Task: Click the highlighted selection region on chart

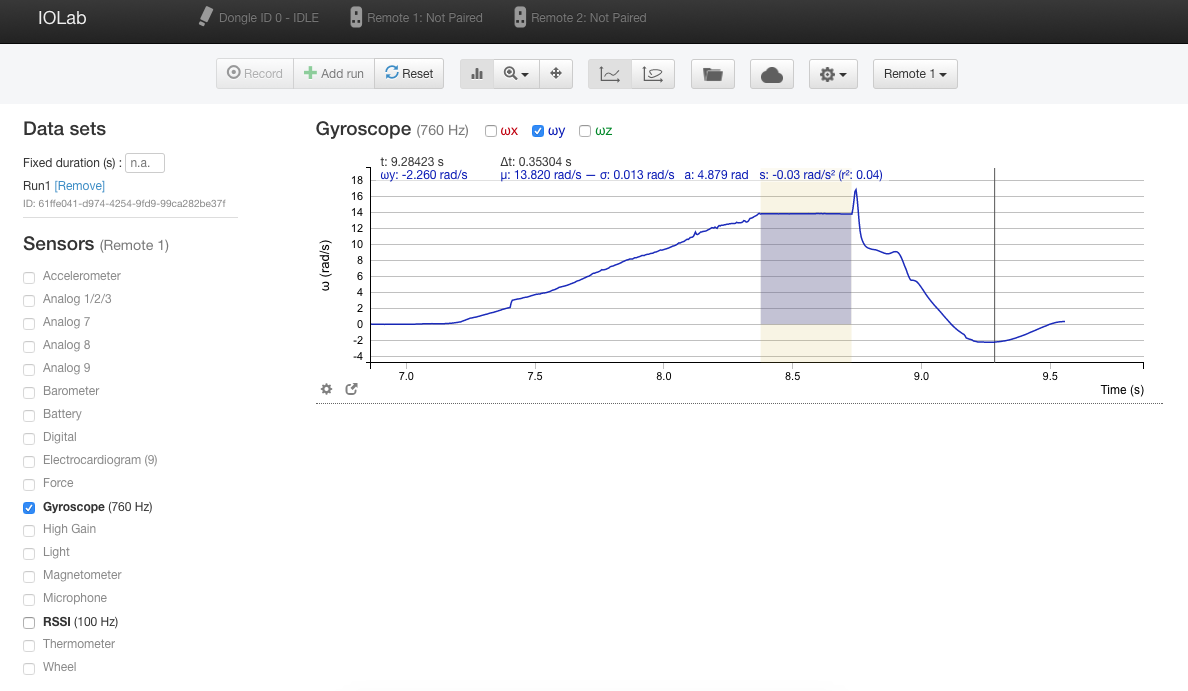Action: 806,269
